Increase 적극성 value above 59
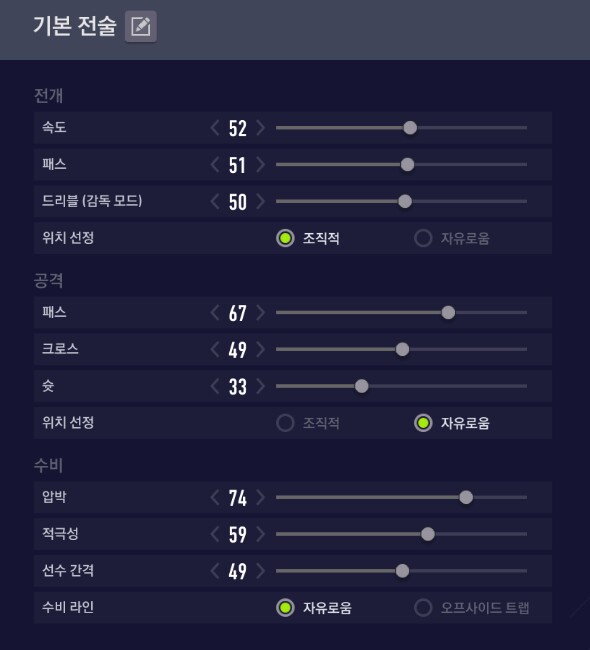Viewport: 590px width, 650px height. coord(260,534)
